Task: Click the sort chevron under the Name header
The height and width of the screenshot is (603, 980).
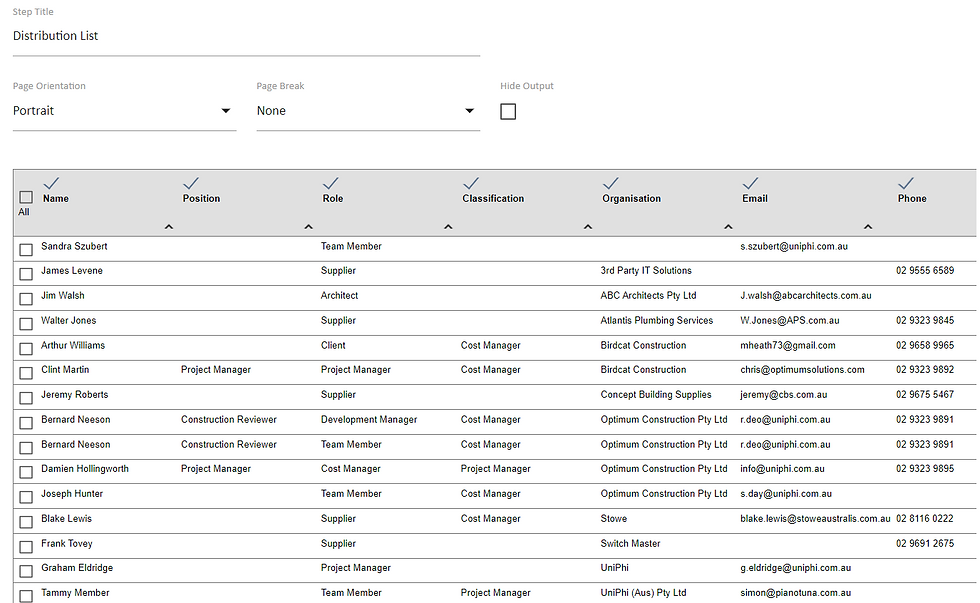Action: click(169, 226)
